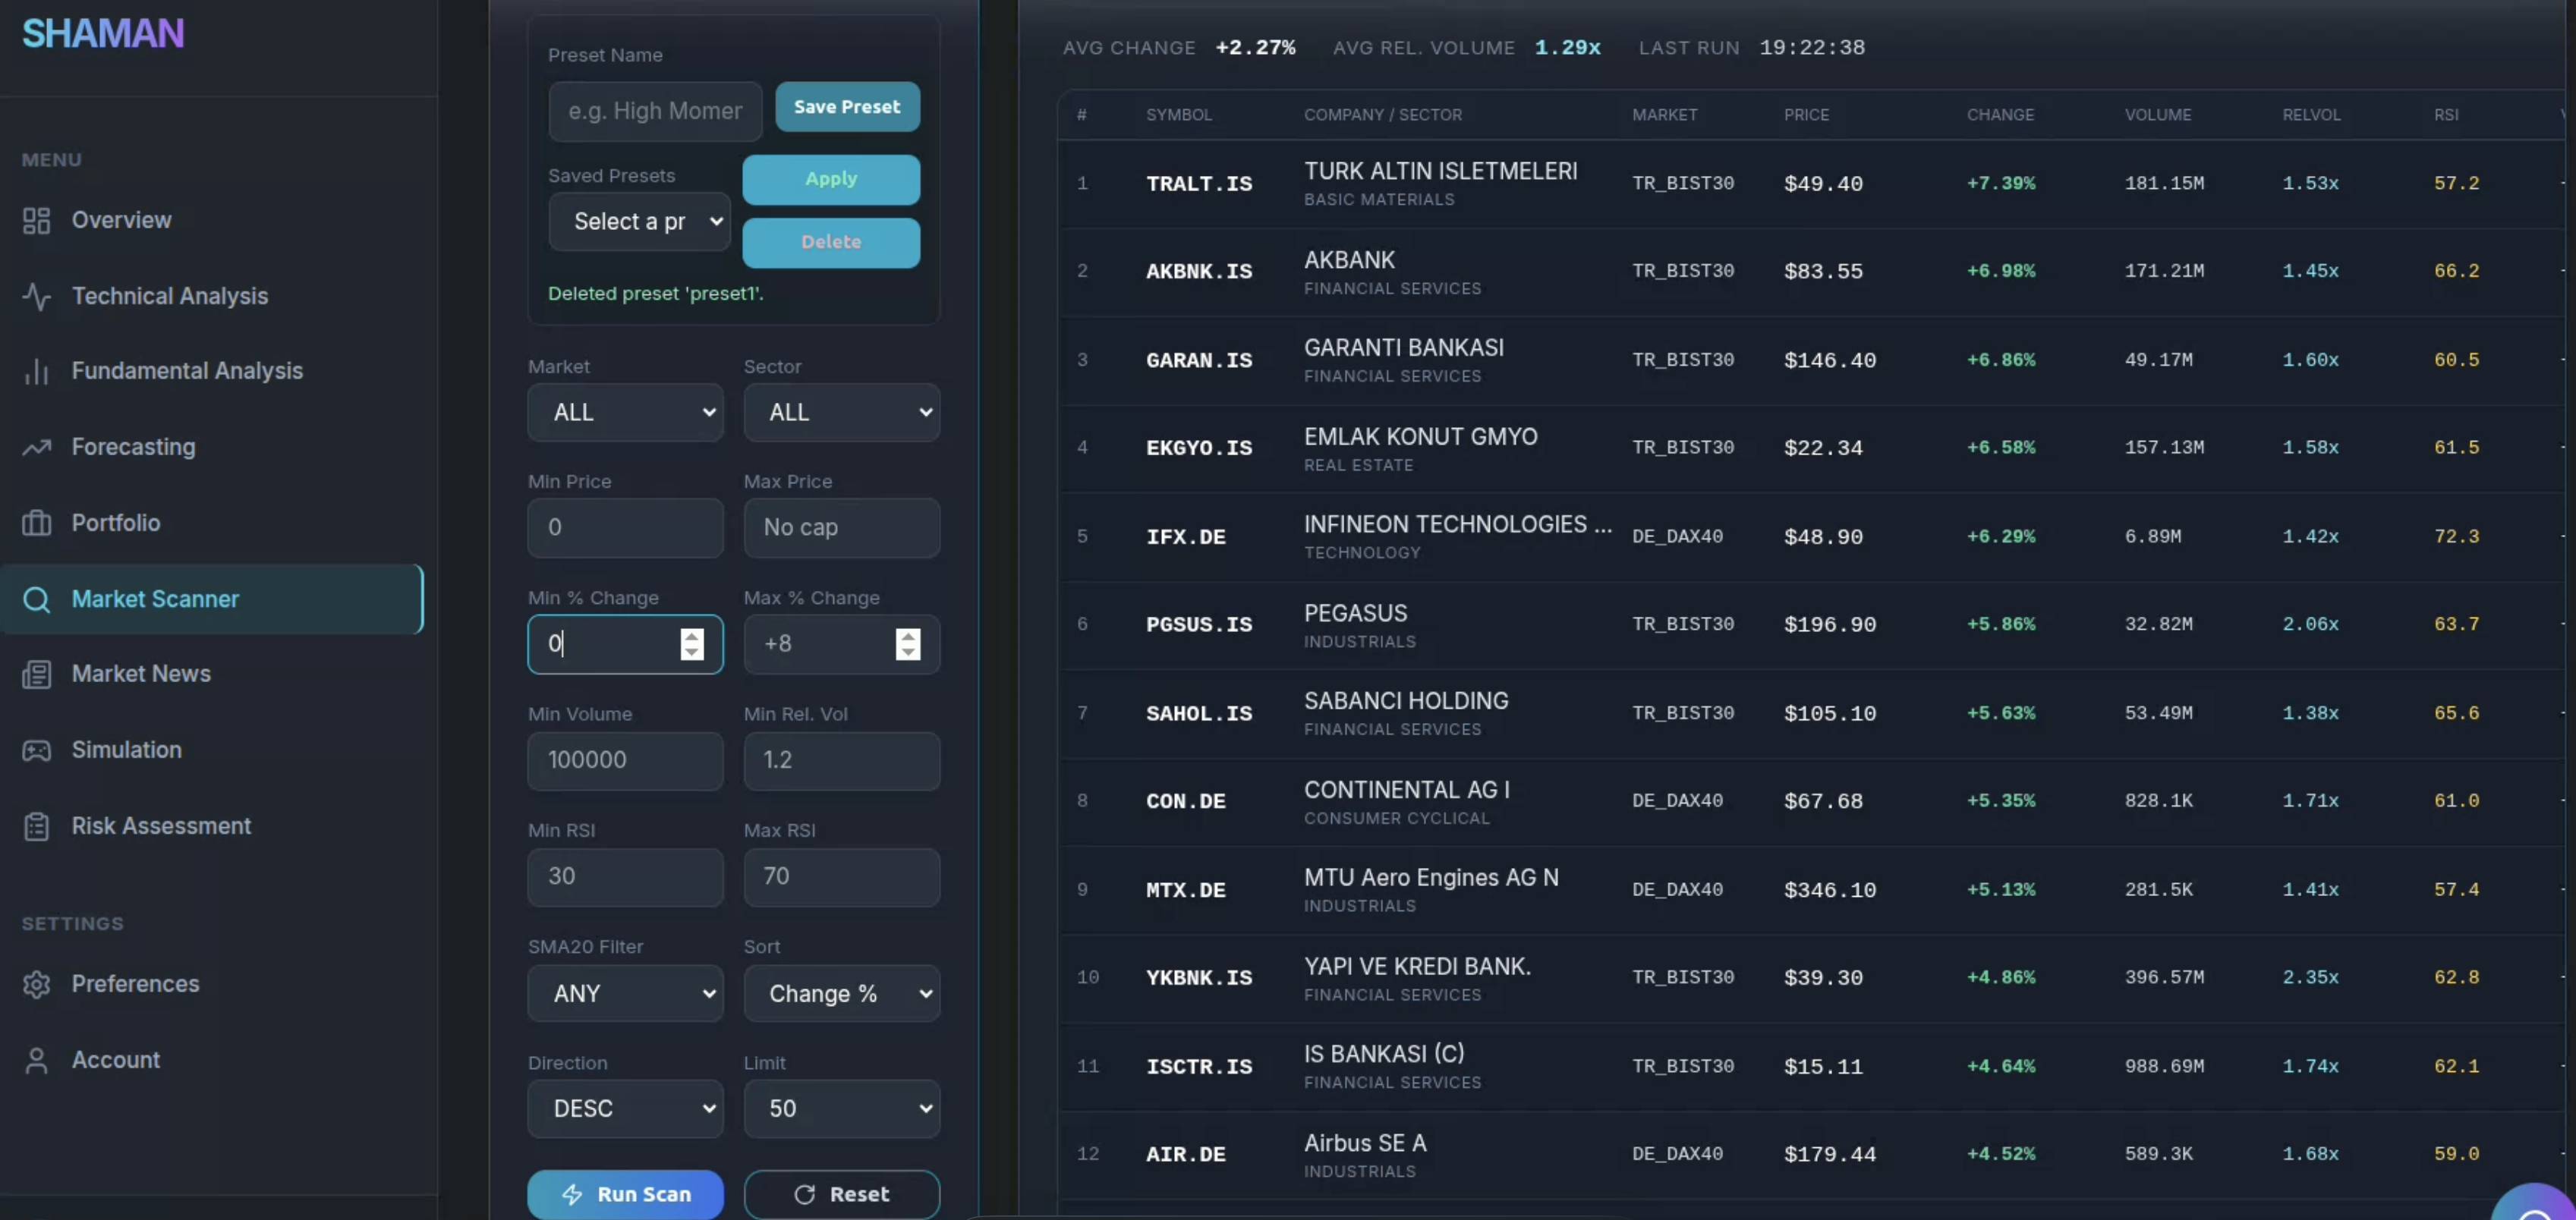Open the Sector dropdown

(x=841, y=412)
